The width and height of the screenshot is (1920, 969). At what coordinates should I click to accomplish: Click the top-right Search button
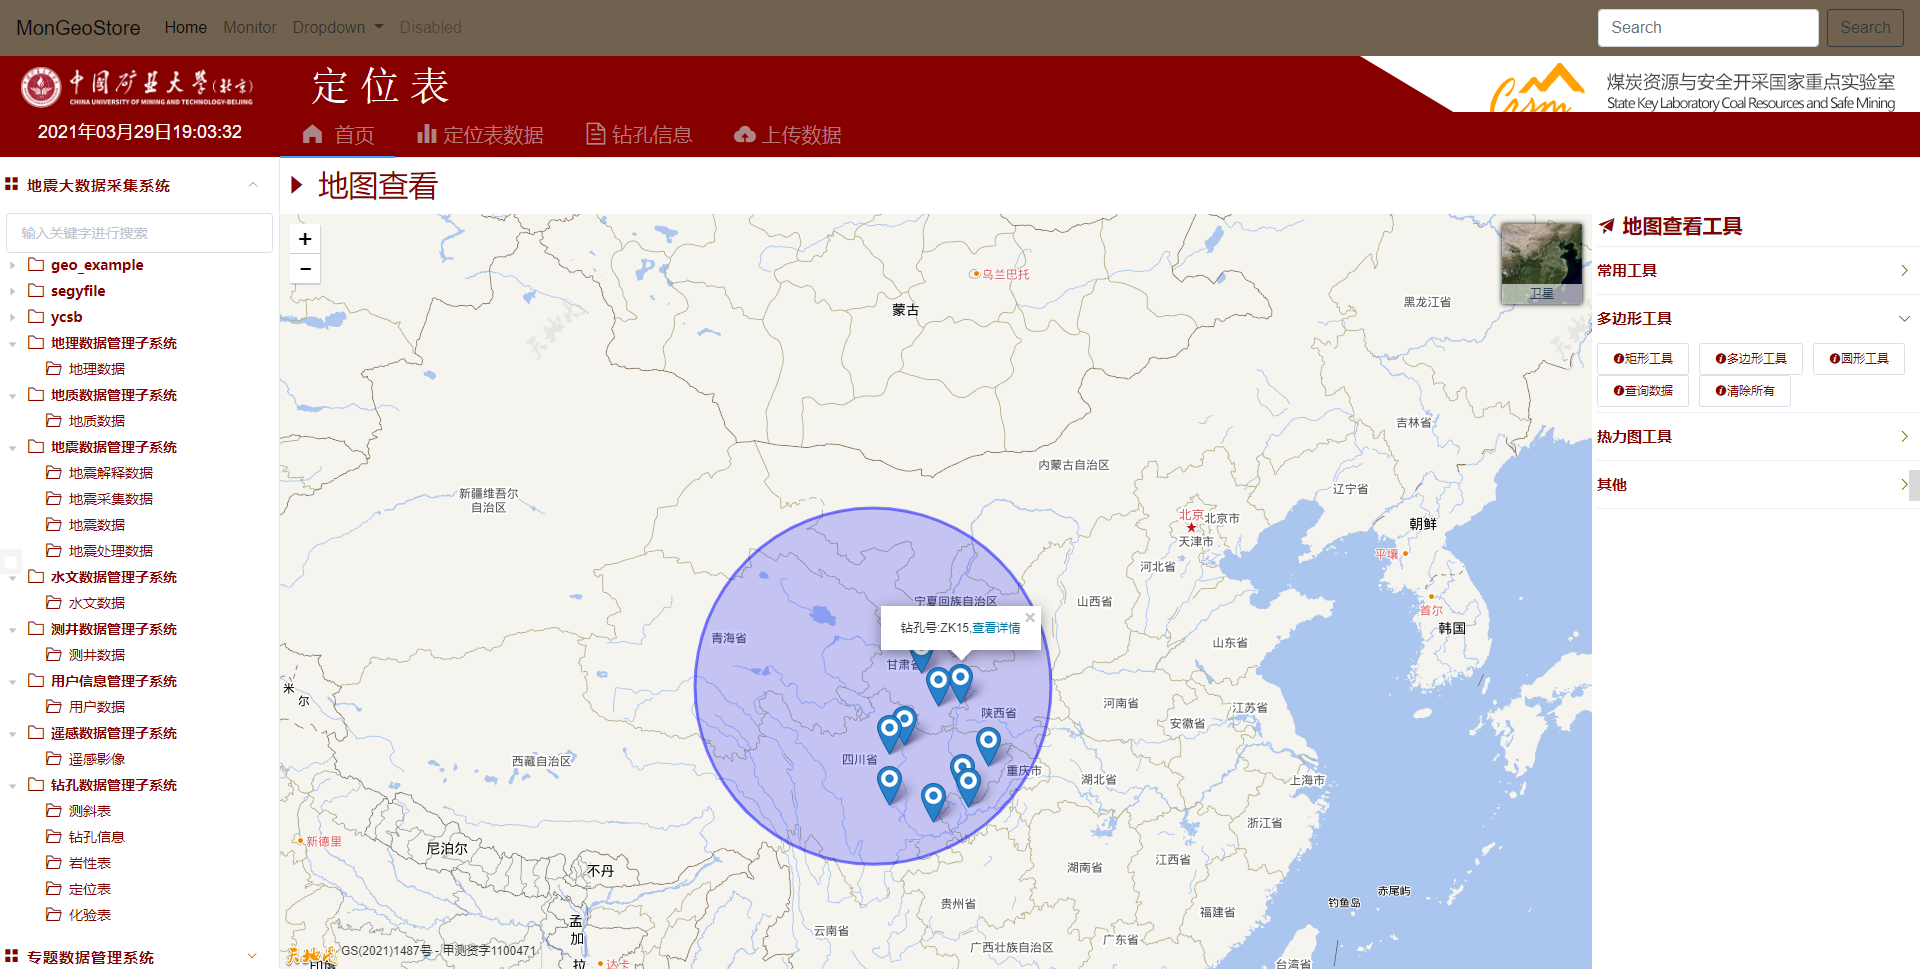tap(1865, 28)
